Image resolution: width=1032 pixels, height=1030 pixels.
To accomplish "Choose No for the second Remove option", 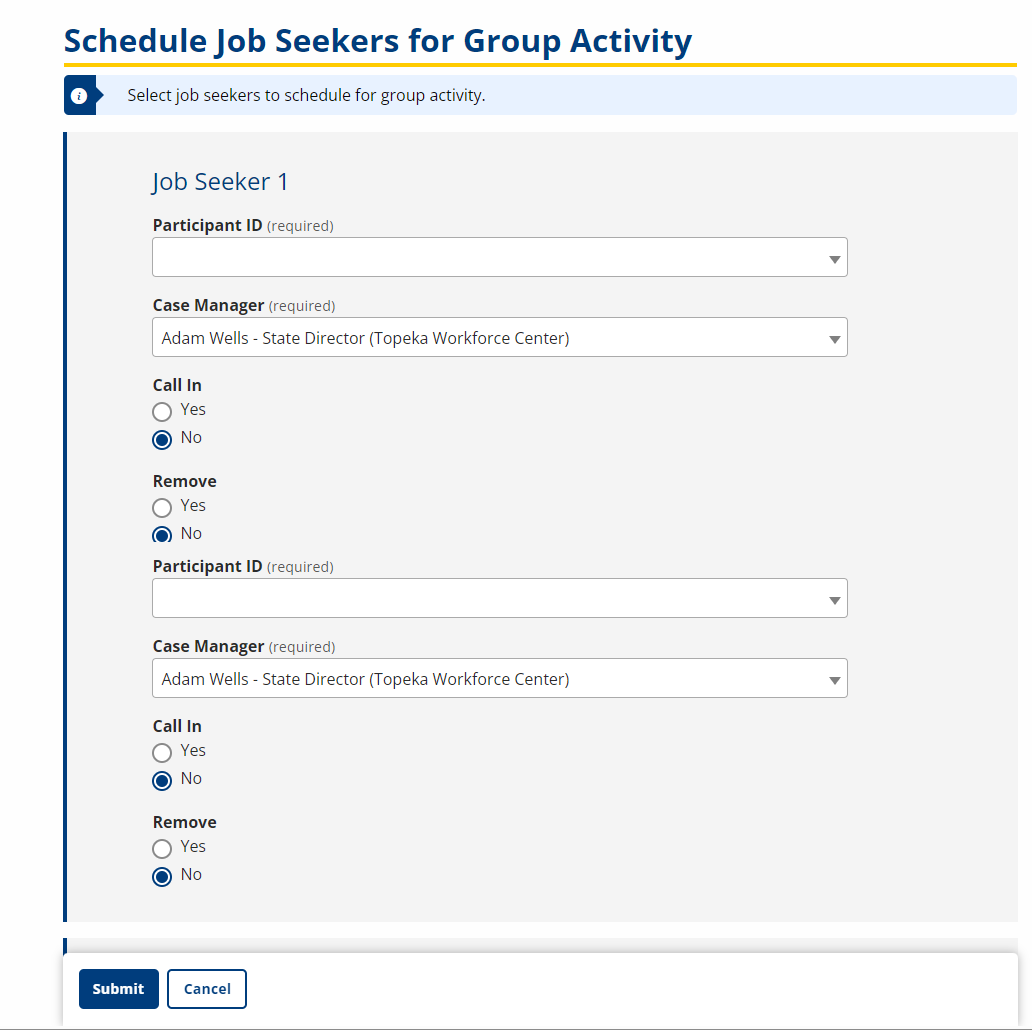I will pos(162,876).
